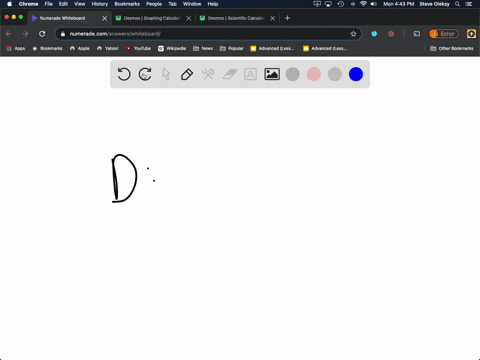Click the volume status icon
This screenshot has width=480, height=360.
pyautogui.click(x=374, y=4)
